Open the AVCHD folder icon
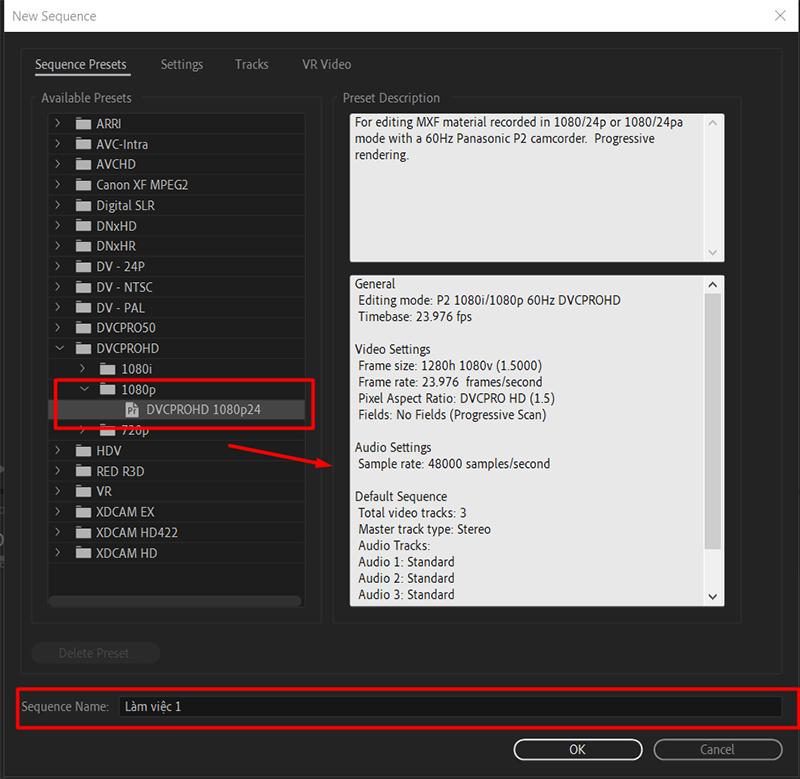This screenshot has height=779, width=800. click(x=83, y=164)
